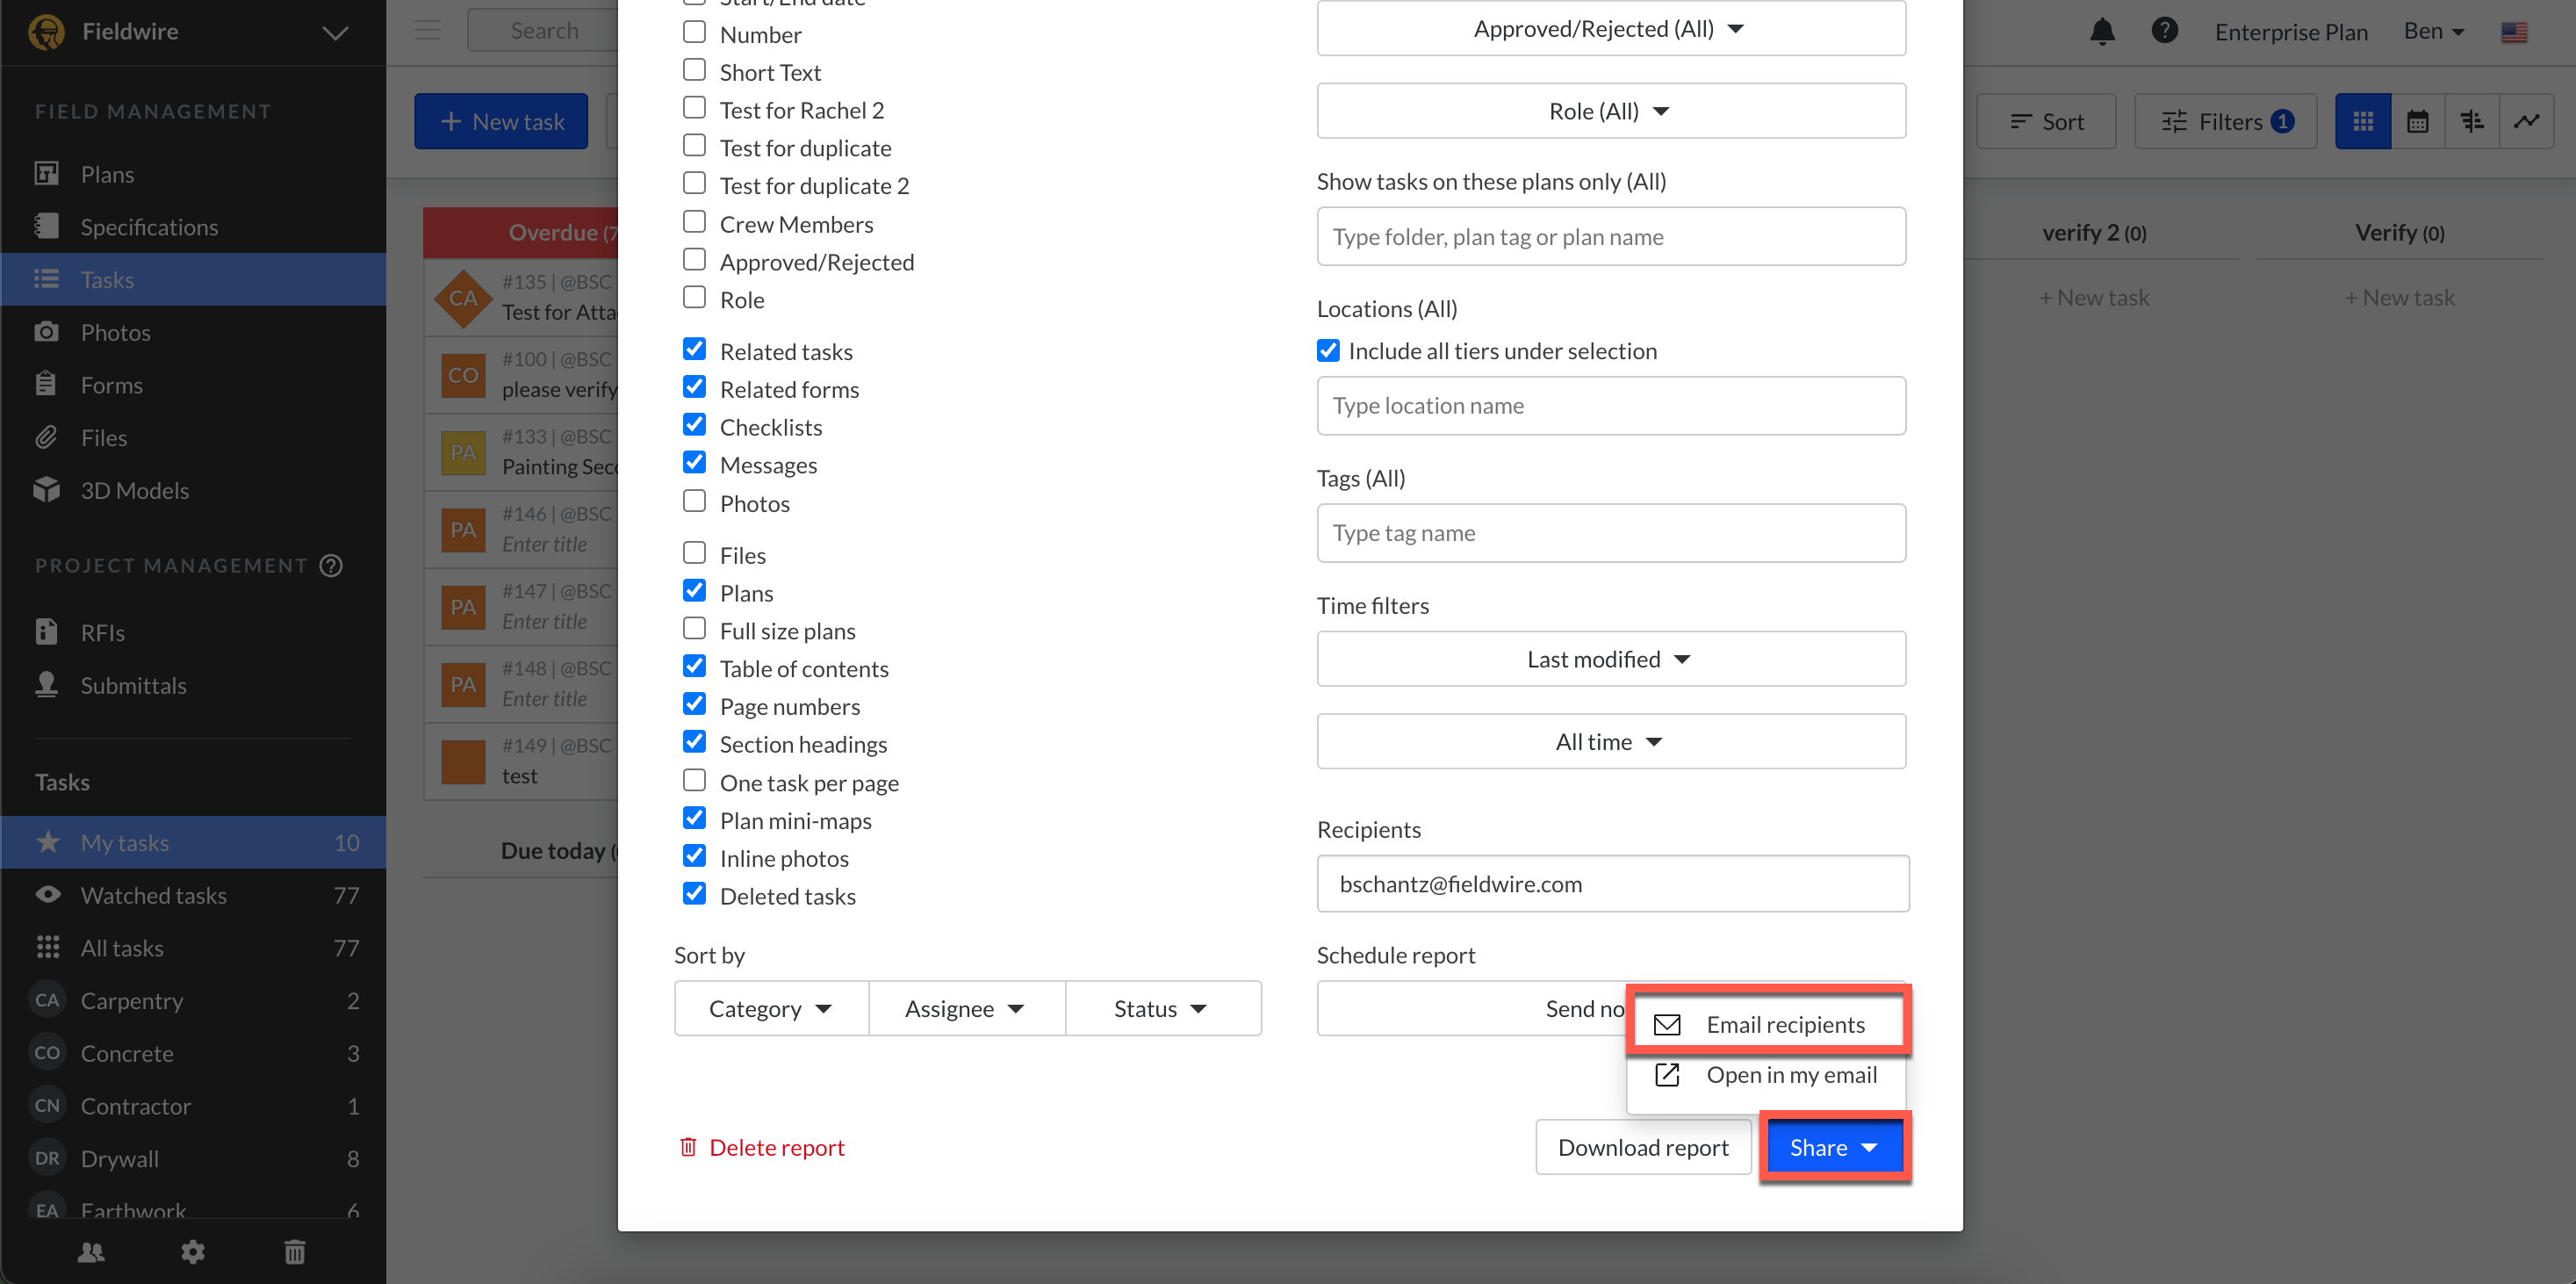
Task: Open the sidebar trash bin icon
Action: point(294,1251)
